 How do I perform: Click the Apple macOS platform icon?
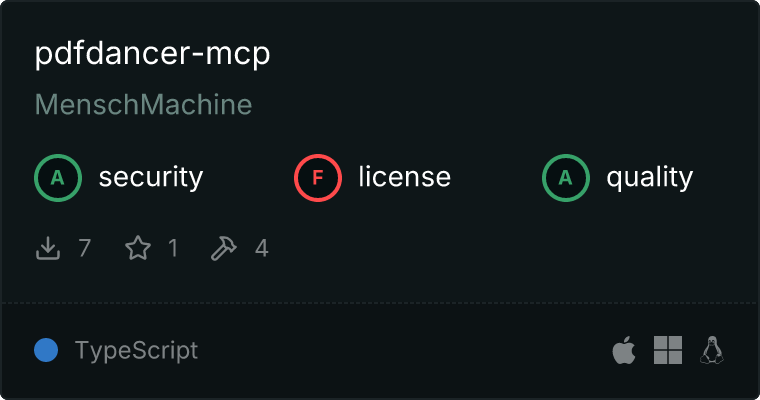click(x=624, y=350)
